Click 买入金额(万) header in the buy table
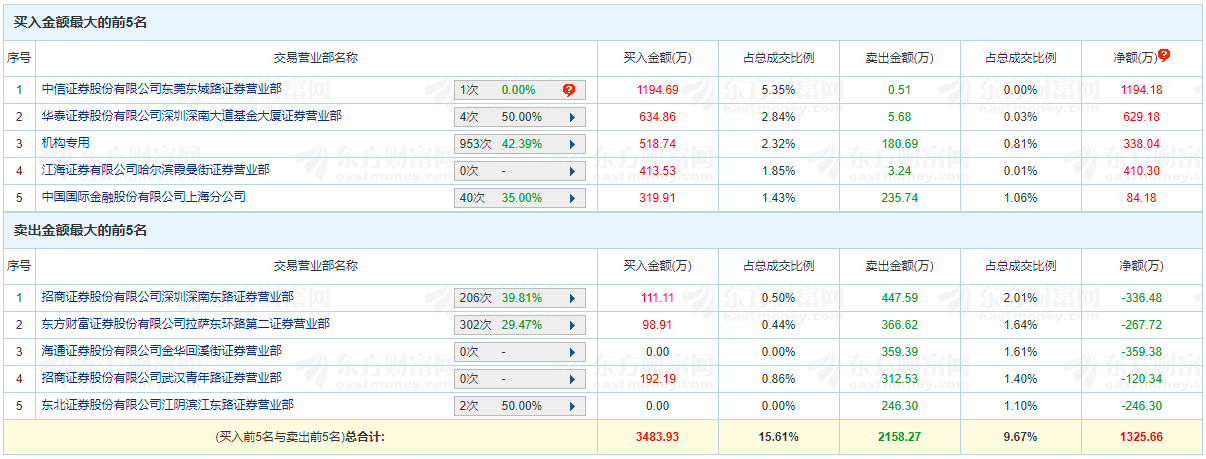 657,58
